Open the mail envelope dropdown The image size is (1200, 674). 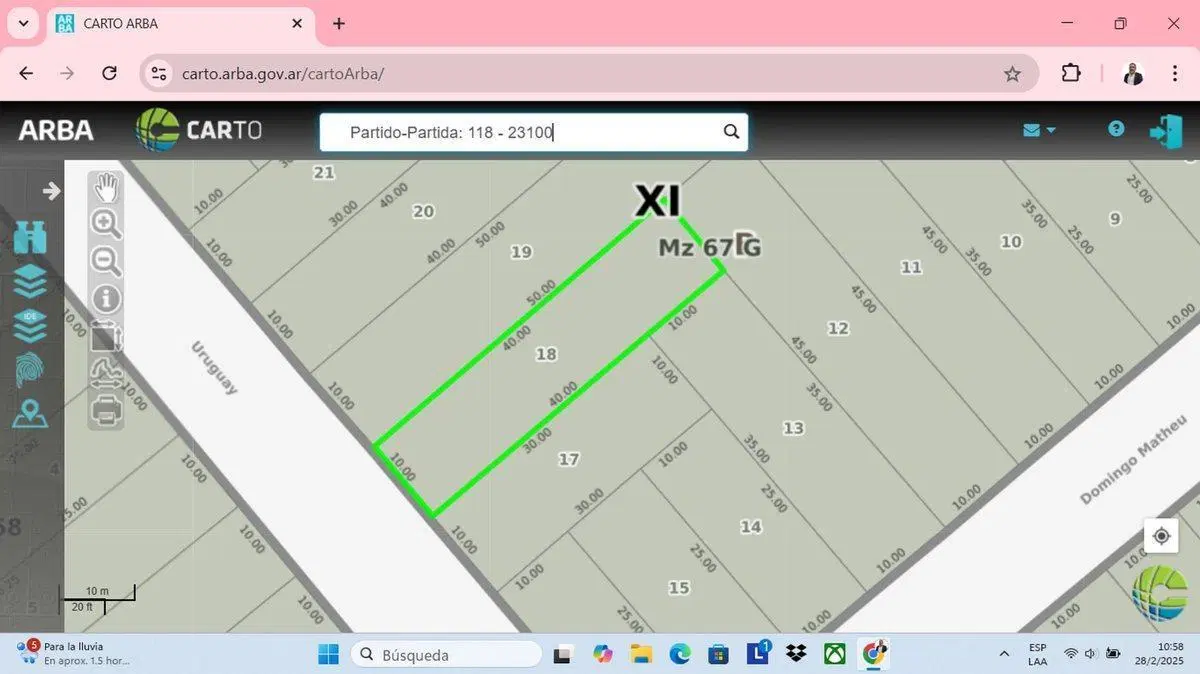pos(1039,130)
